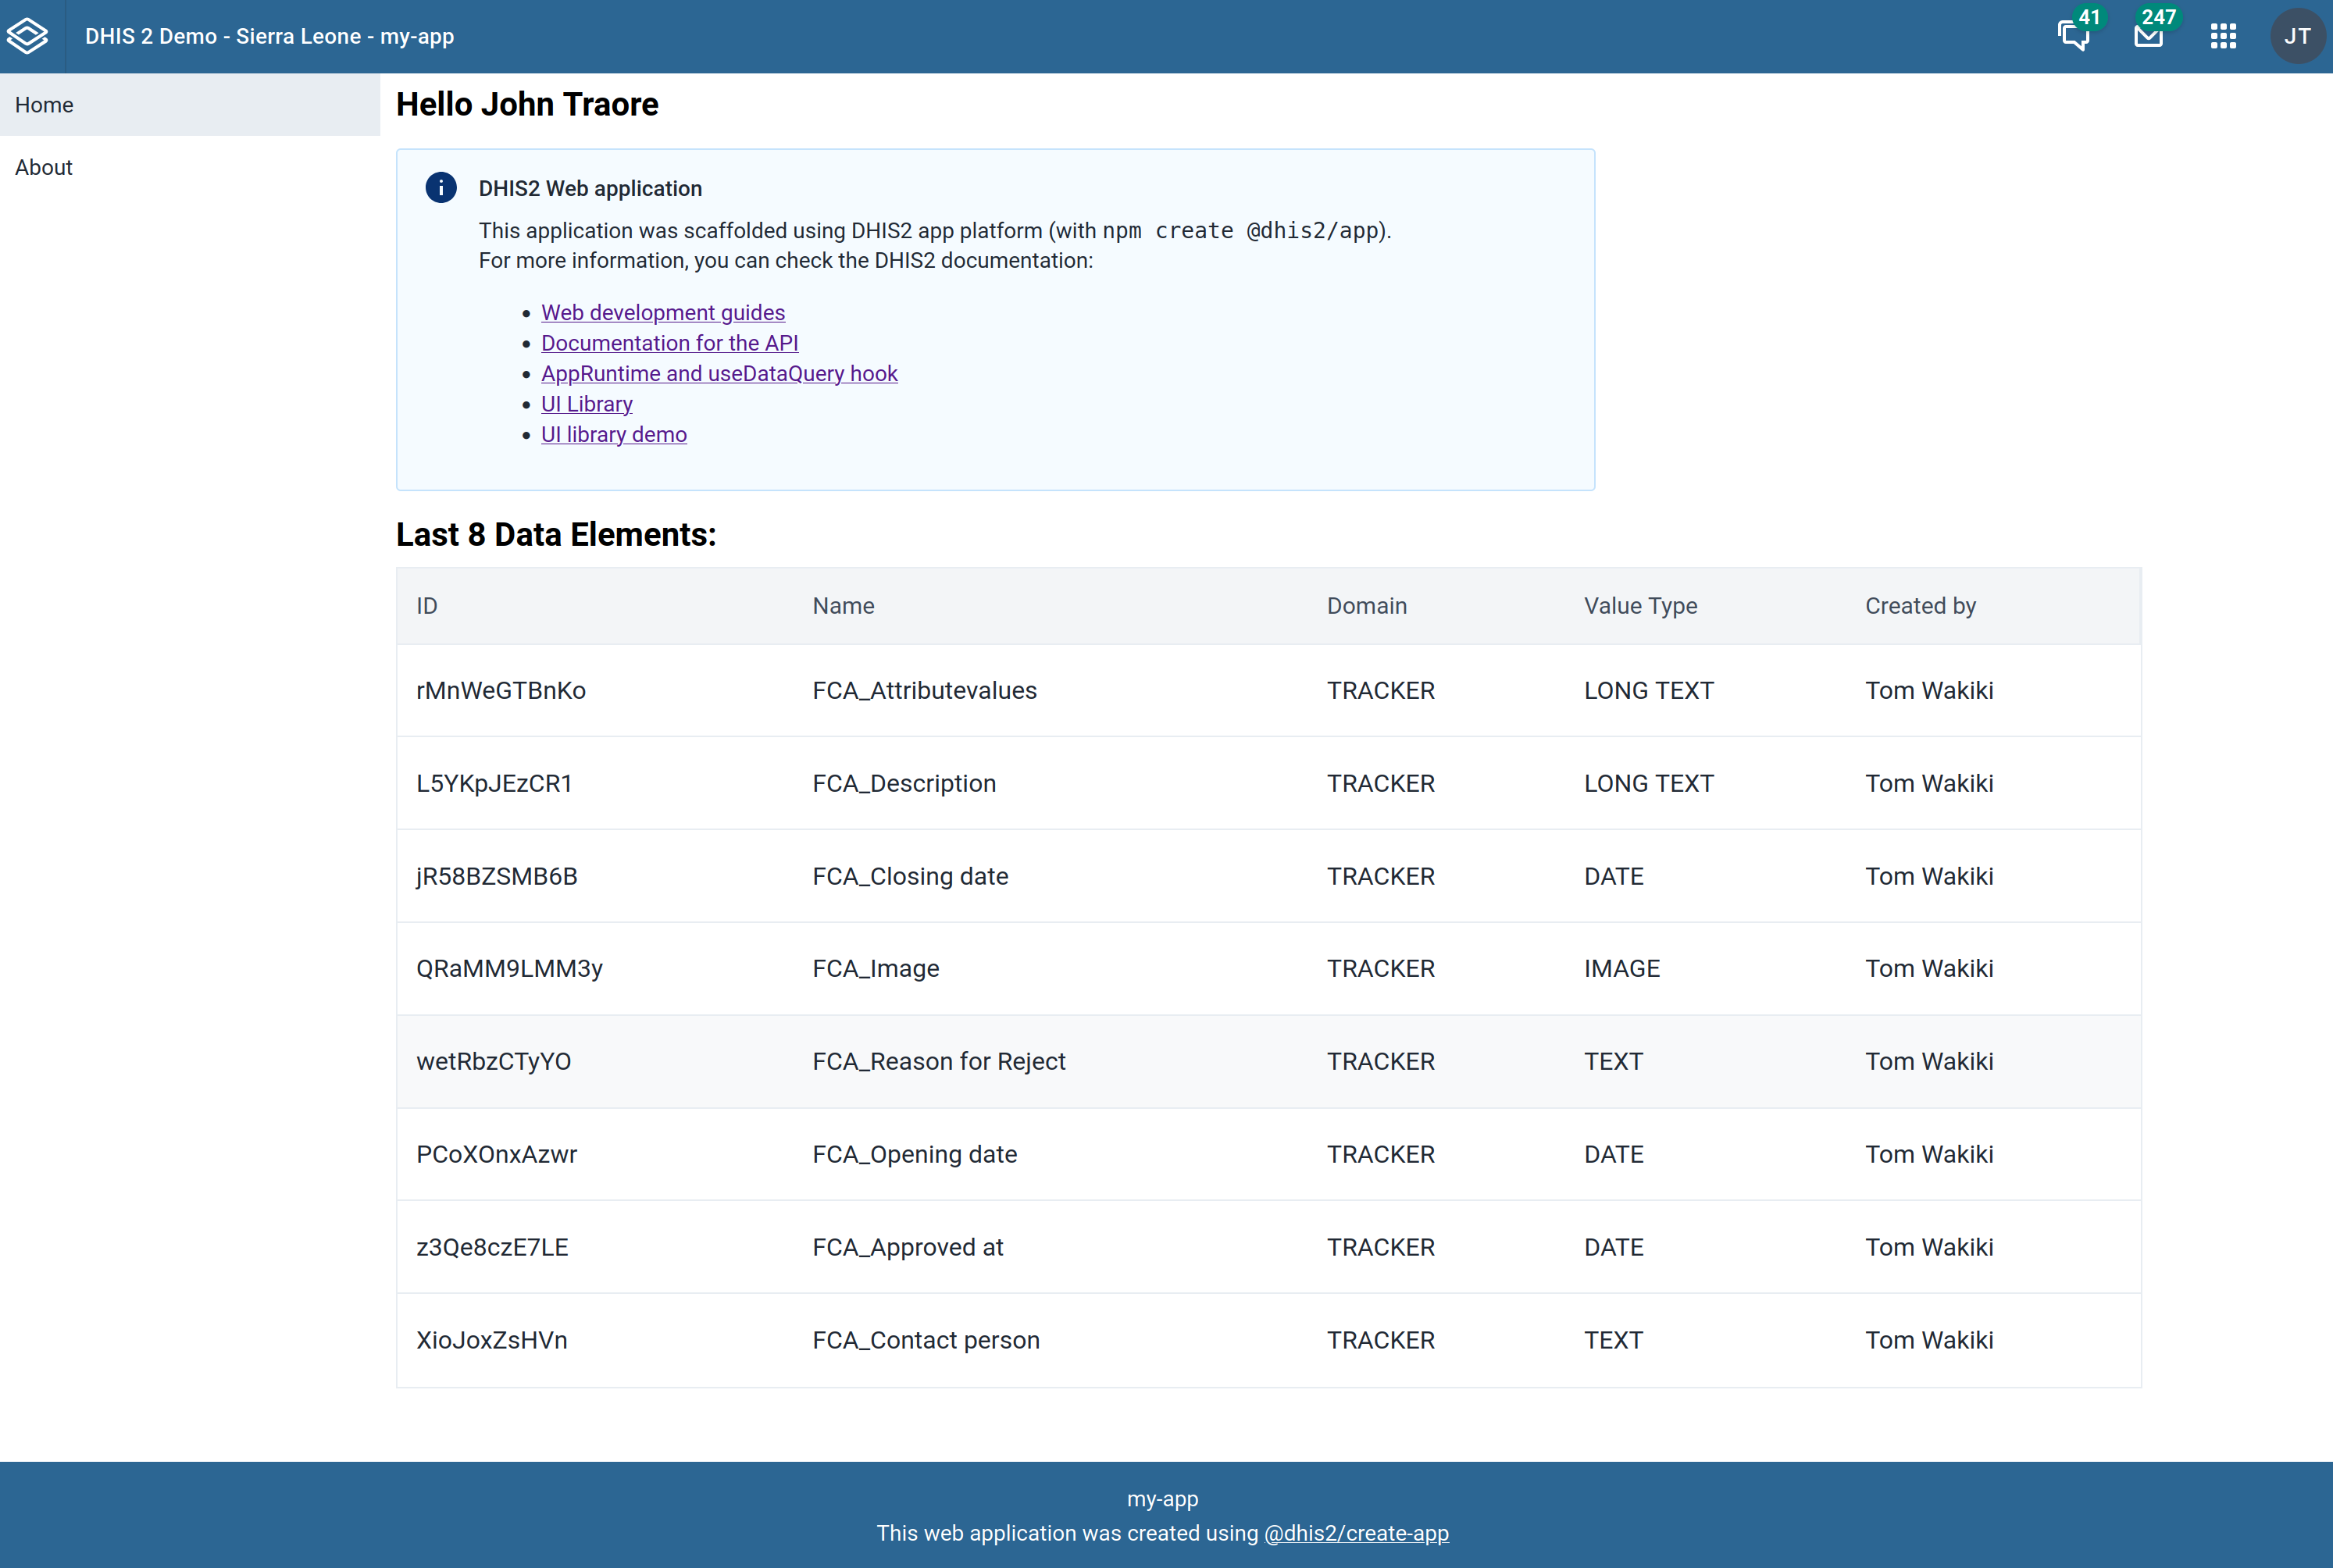Open the JT user profile avatar
Viewport: 2333px width, 1568px height.
pos(2297,37)
